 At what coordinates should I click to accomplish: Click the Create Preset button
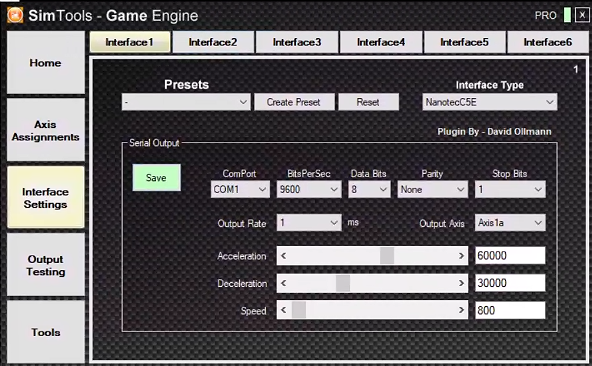(x=294, y=102)
